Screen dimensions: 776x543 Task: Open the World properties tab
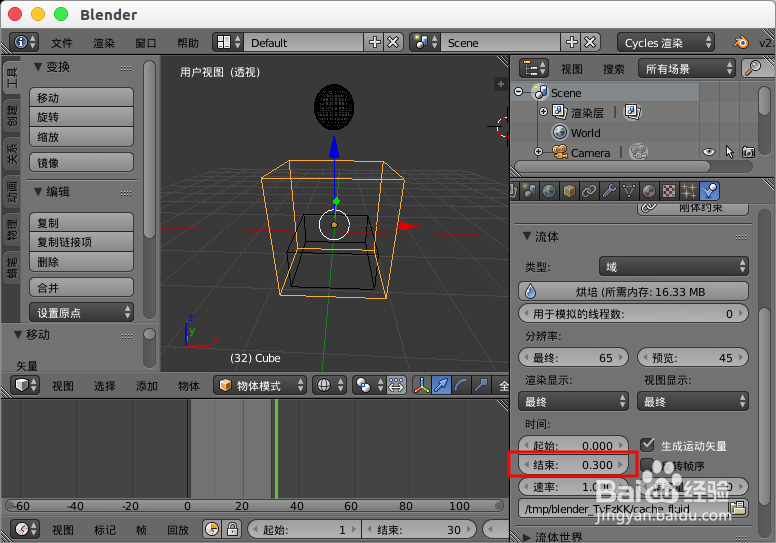coord(549,191)
